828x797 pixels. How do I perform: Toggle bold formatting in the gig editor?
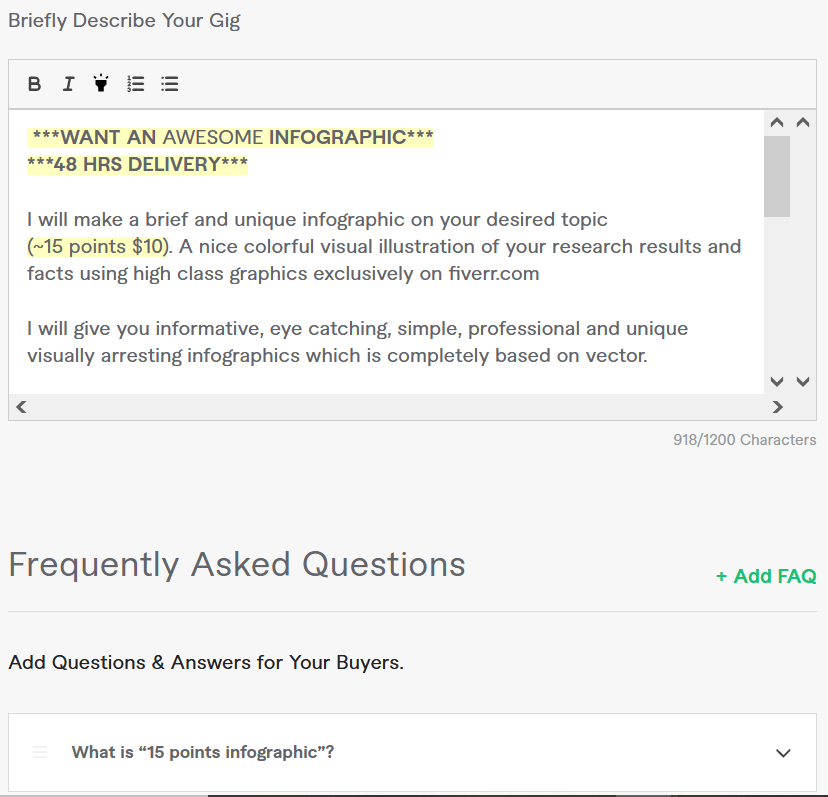pos(34,84)
